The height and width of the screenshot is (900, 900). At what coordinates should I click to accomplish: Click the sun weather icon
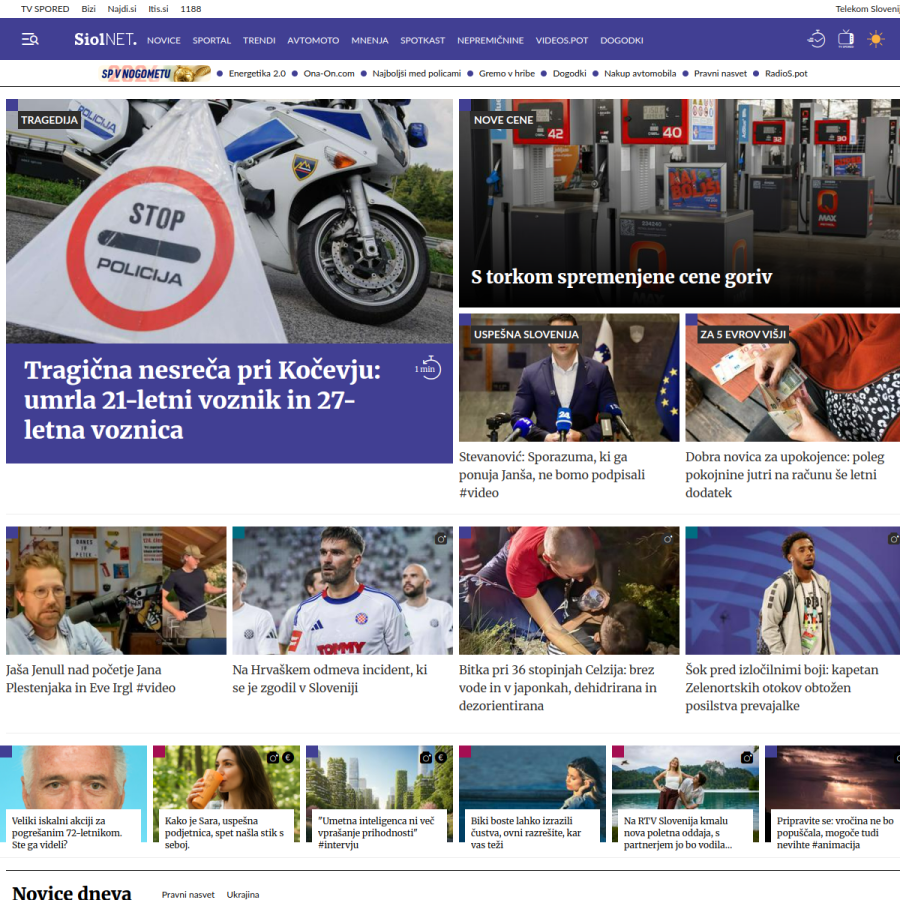click(x=875, y=40)
